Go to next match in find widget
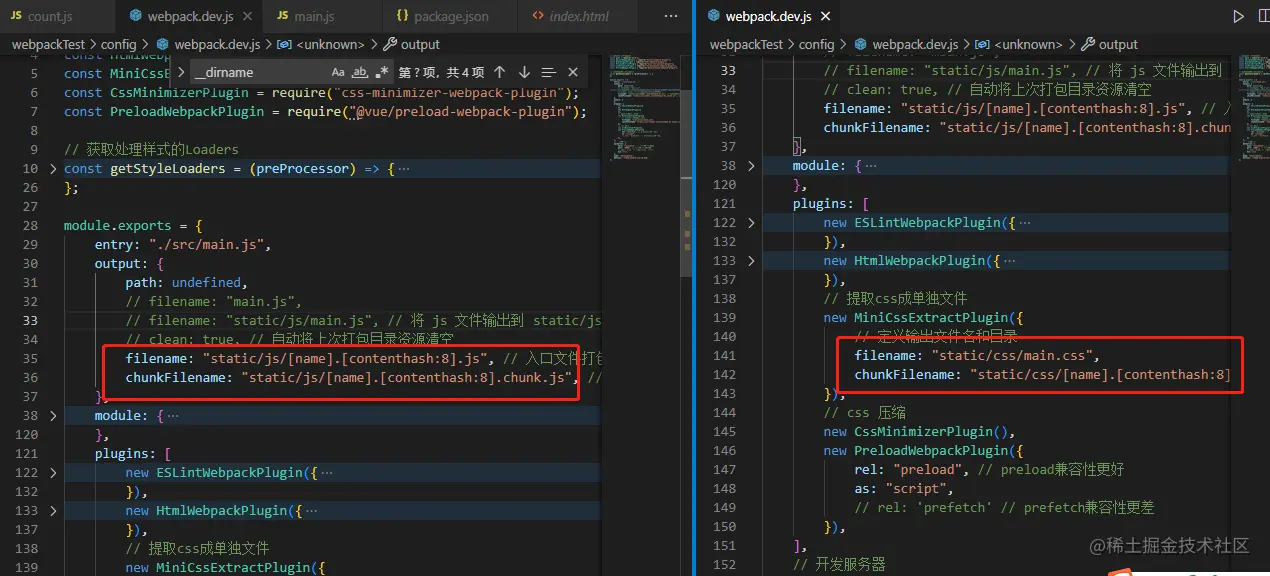Image resolution: width=1270 pixels, height=576 pixels. click(524, 72)
